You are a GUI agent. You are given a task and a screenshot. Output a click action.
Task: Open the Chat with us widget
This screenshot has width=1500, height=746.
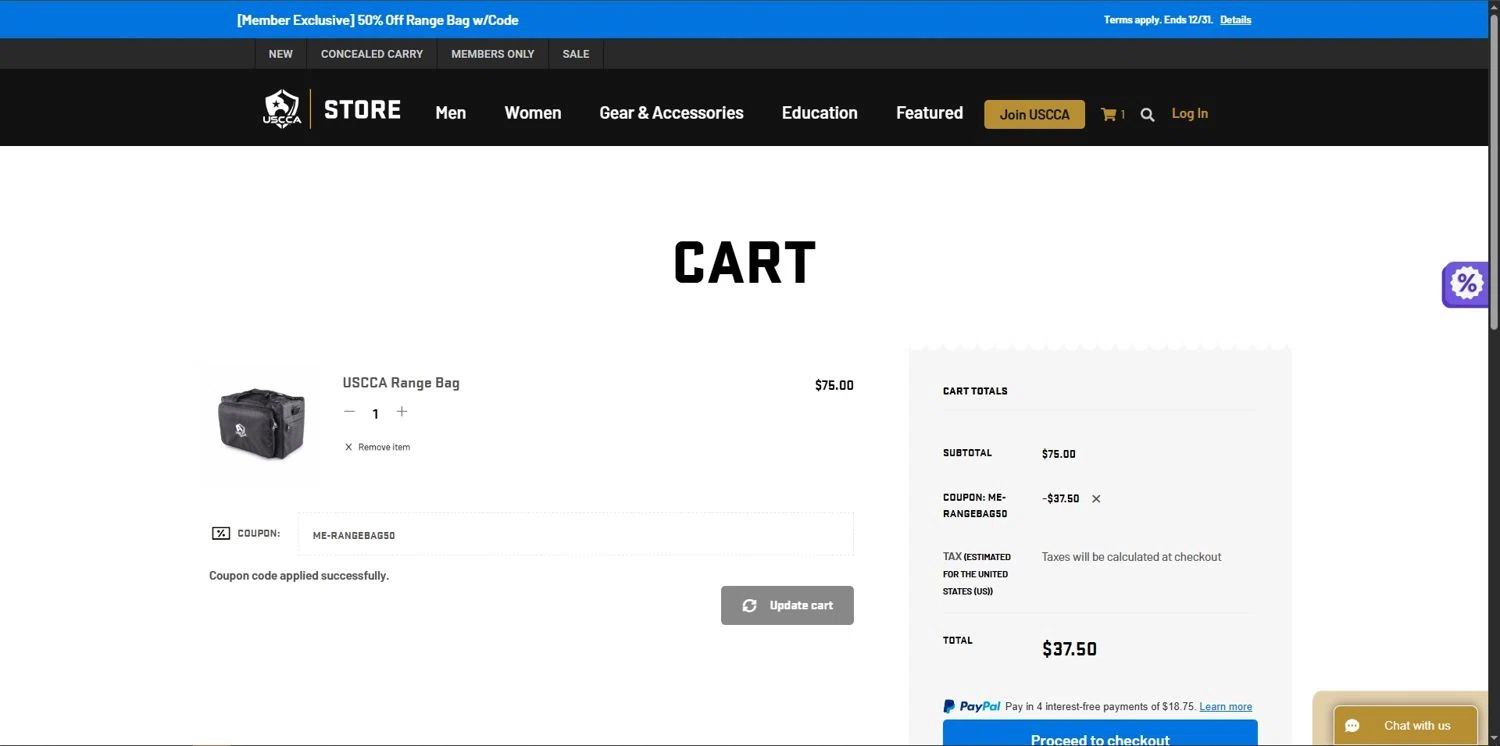click(x=1405, y=725)
